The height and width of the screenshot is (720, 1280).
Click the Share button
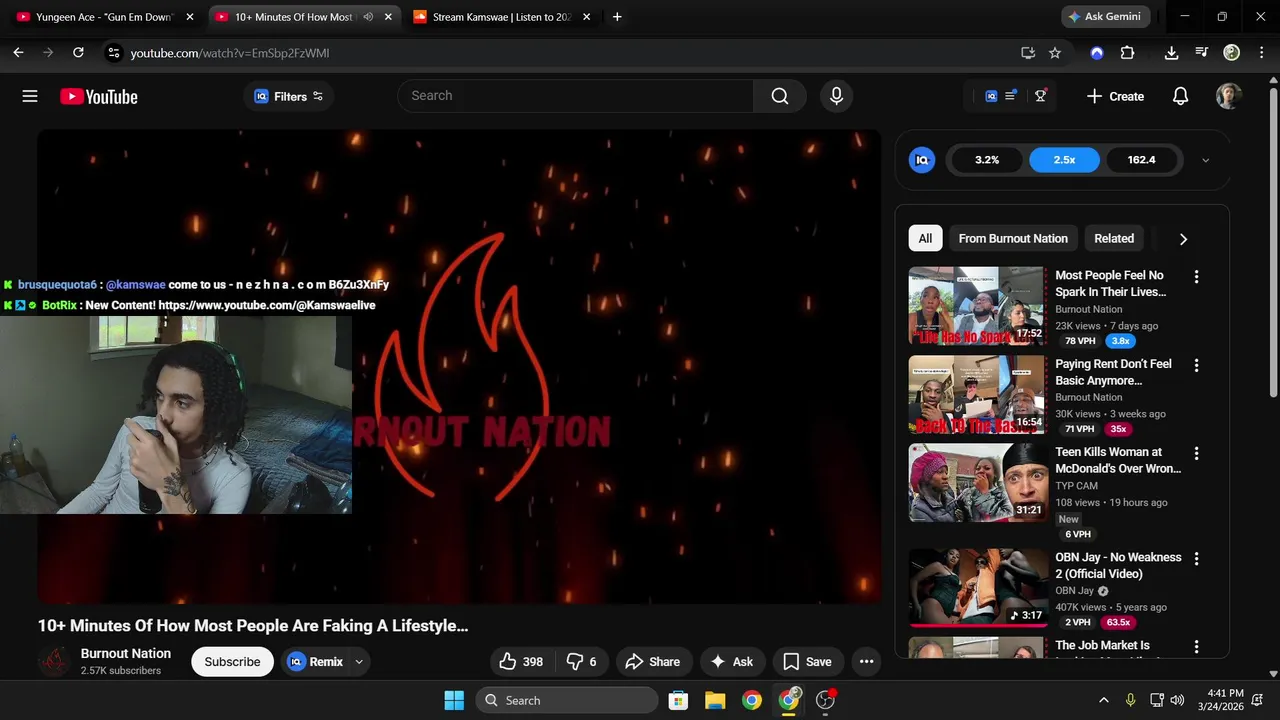coord(652,661)
